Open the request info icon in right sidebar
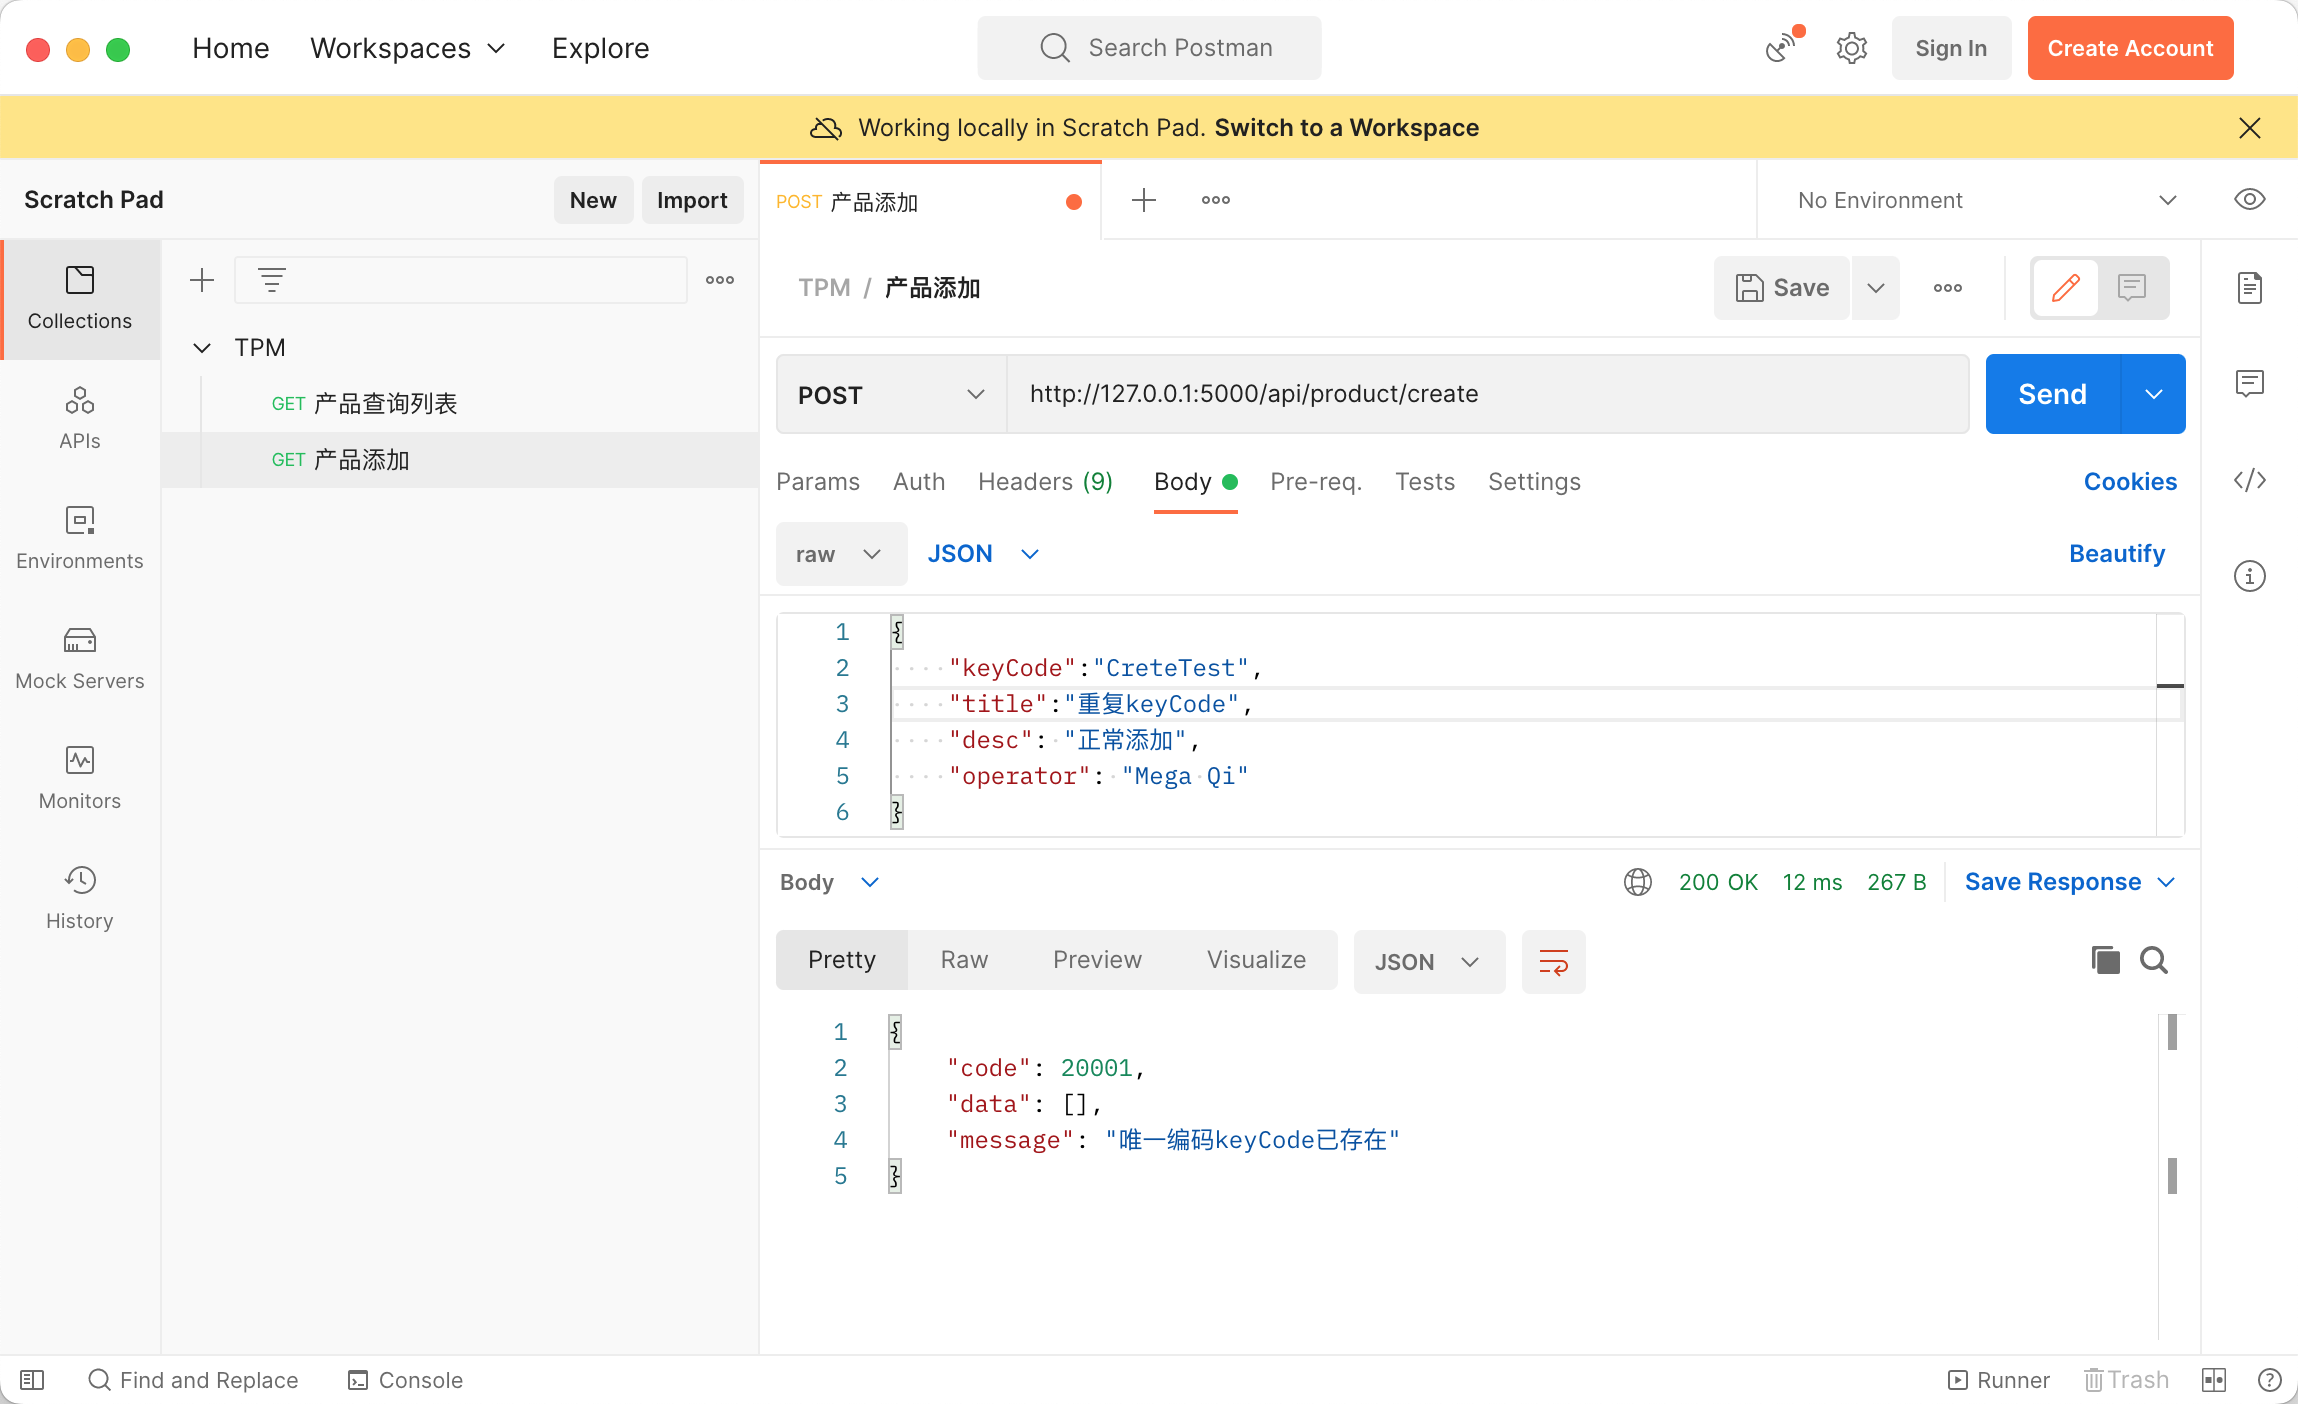Viewport: 2298px width, 1404px height. click(x=2249, y=576)
